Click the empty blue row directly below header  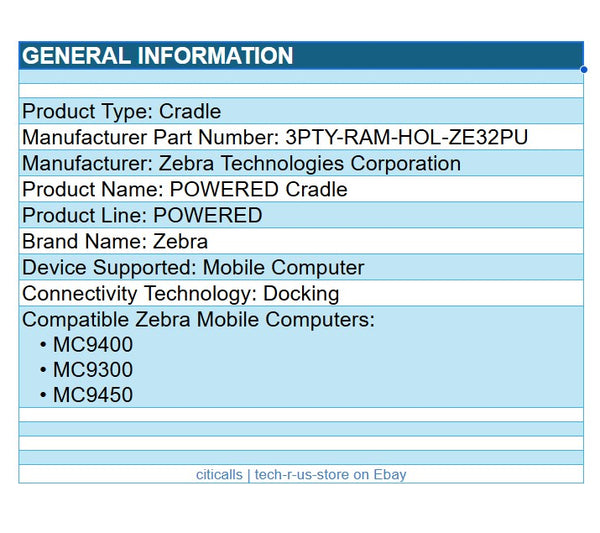point(300,76)
